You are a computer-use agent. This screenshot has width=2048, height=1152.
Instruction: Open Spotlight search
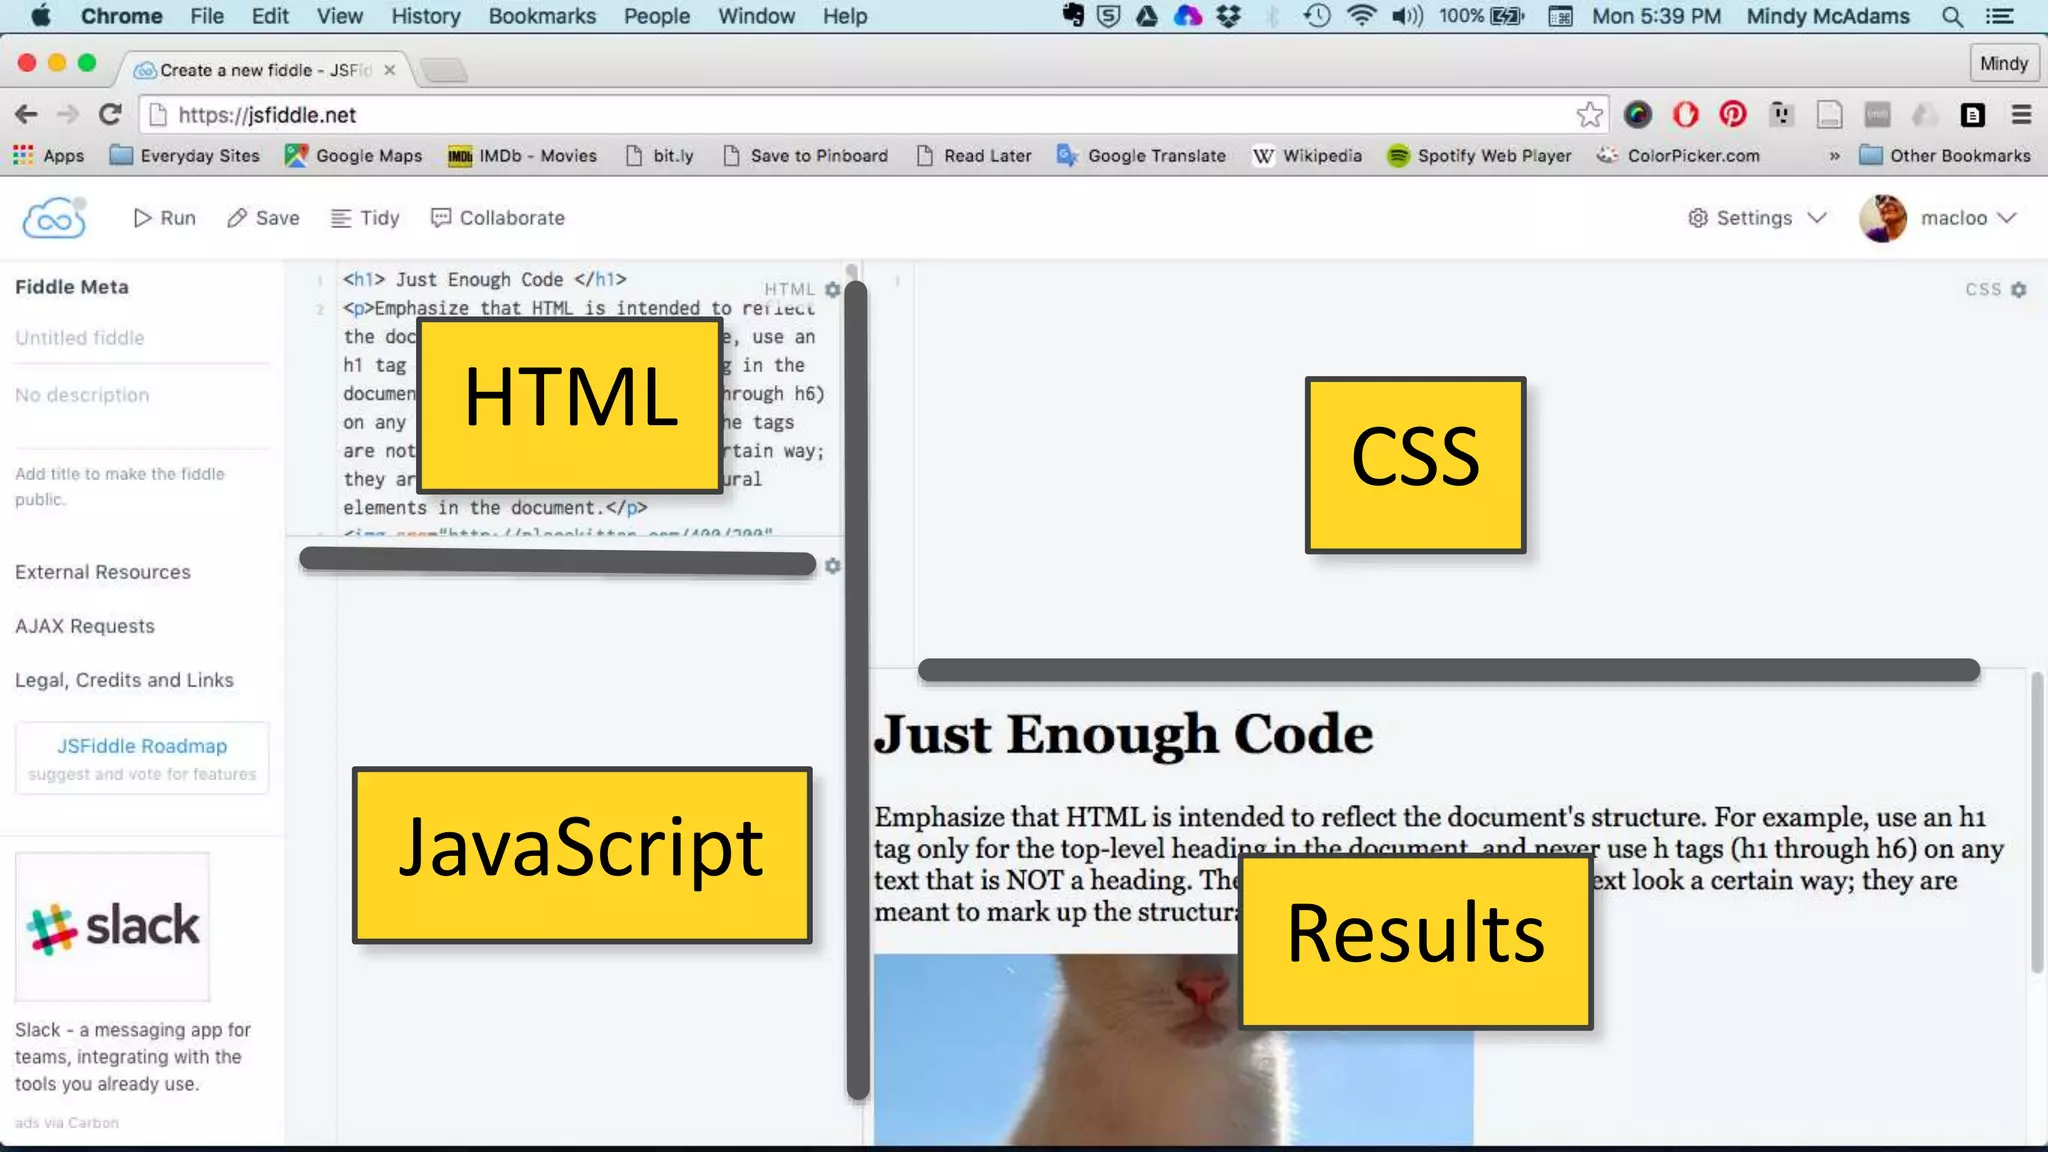pos(1952,16)
